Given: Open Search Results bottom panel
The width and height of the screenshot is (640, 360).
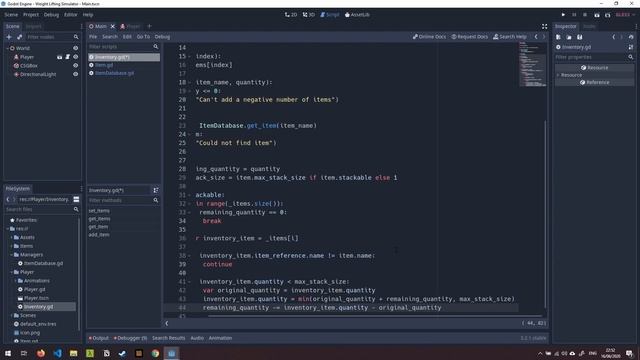Looking at the screenshot, I should 169,338.
